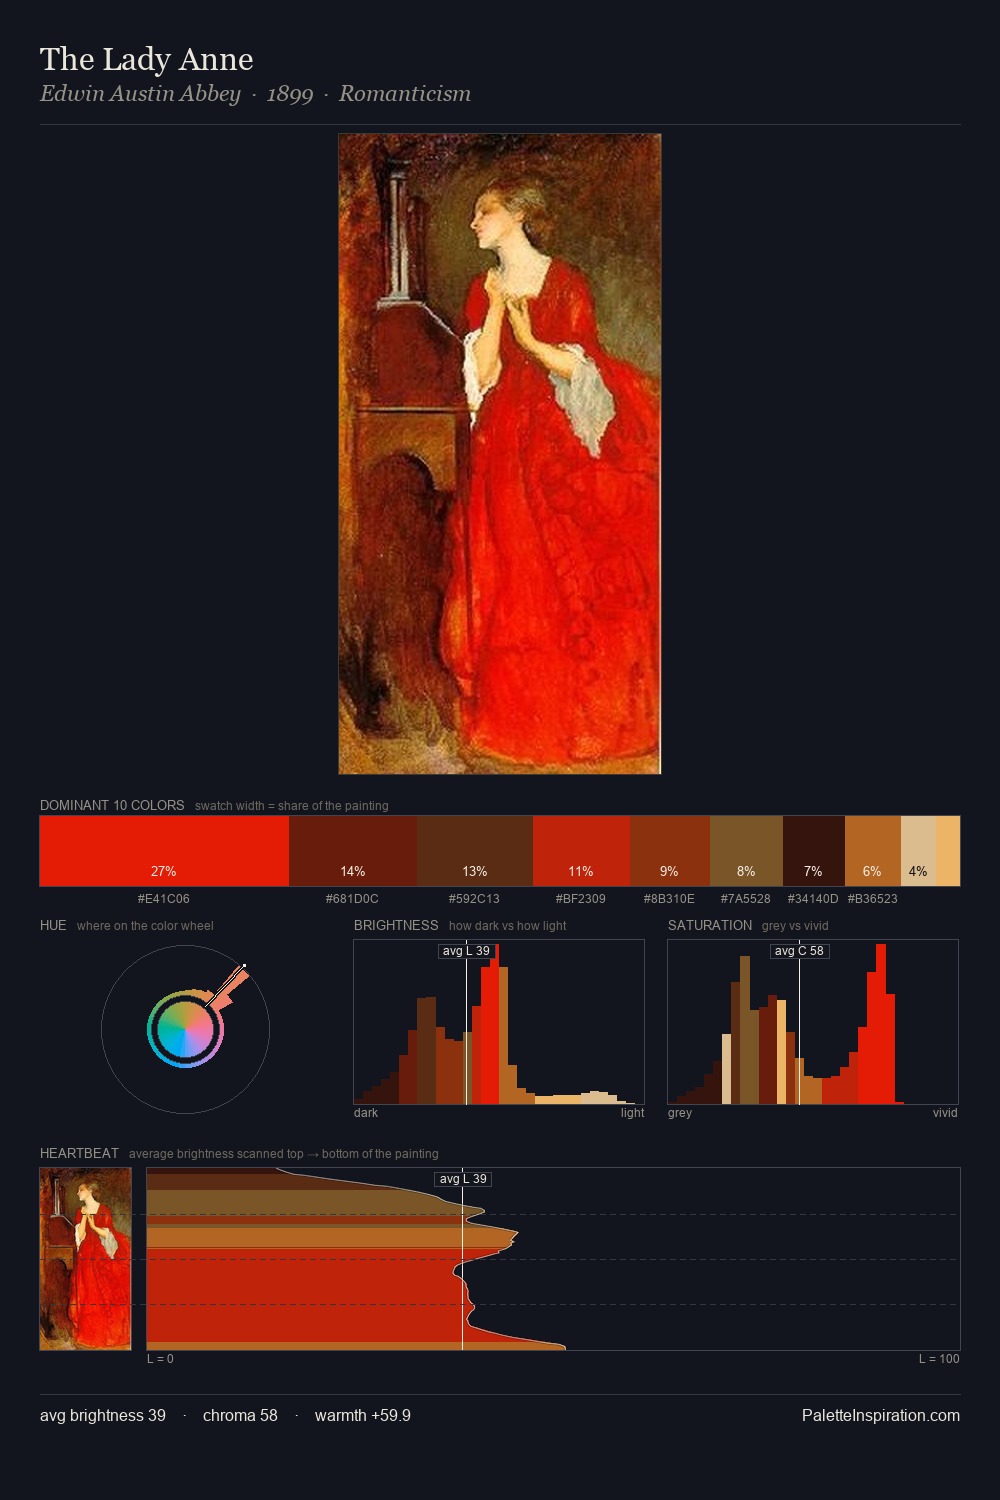Click the "HEARTBEAT" section heading
The height and width of the screenshot is (1500, 1000).
[x=79, y=1153]
